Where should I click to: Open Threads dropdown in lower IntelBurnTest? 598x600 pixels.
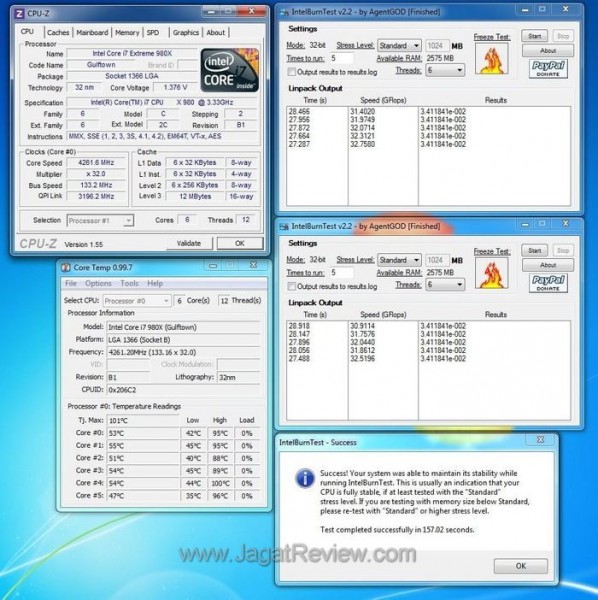coord(445,285)
